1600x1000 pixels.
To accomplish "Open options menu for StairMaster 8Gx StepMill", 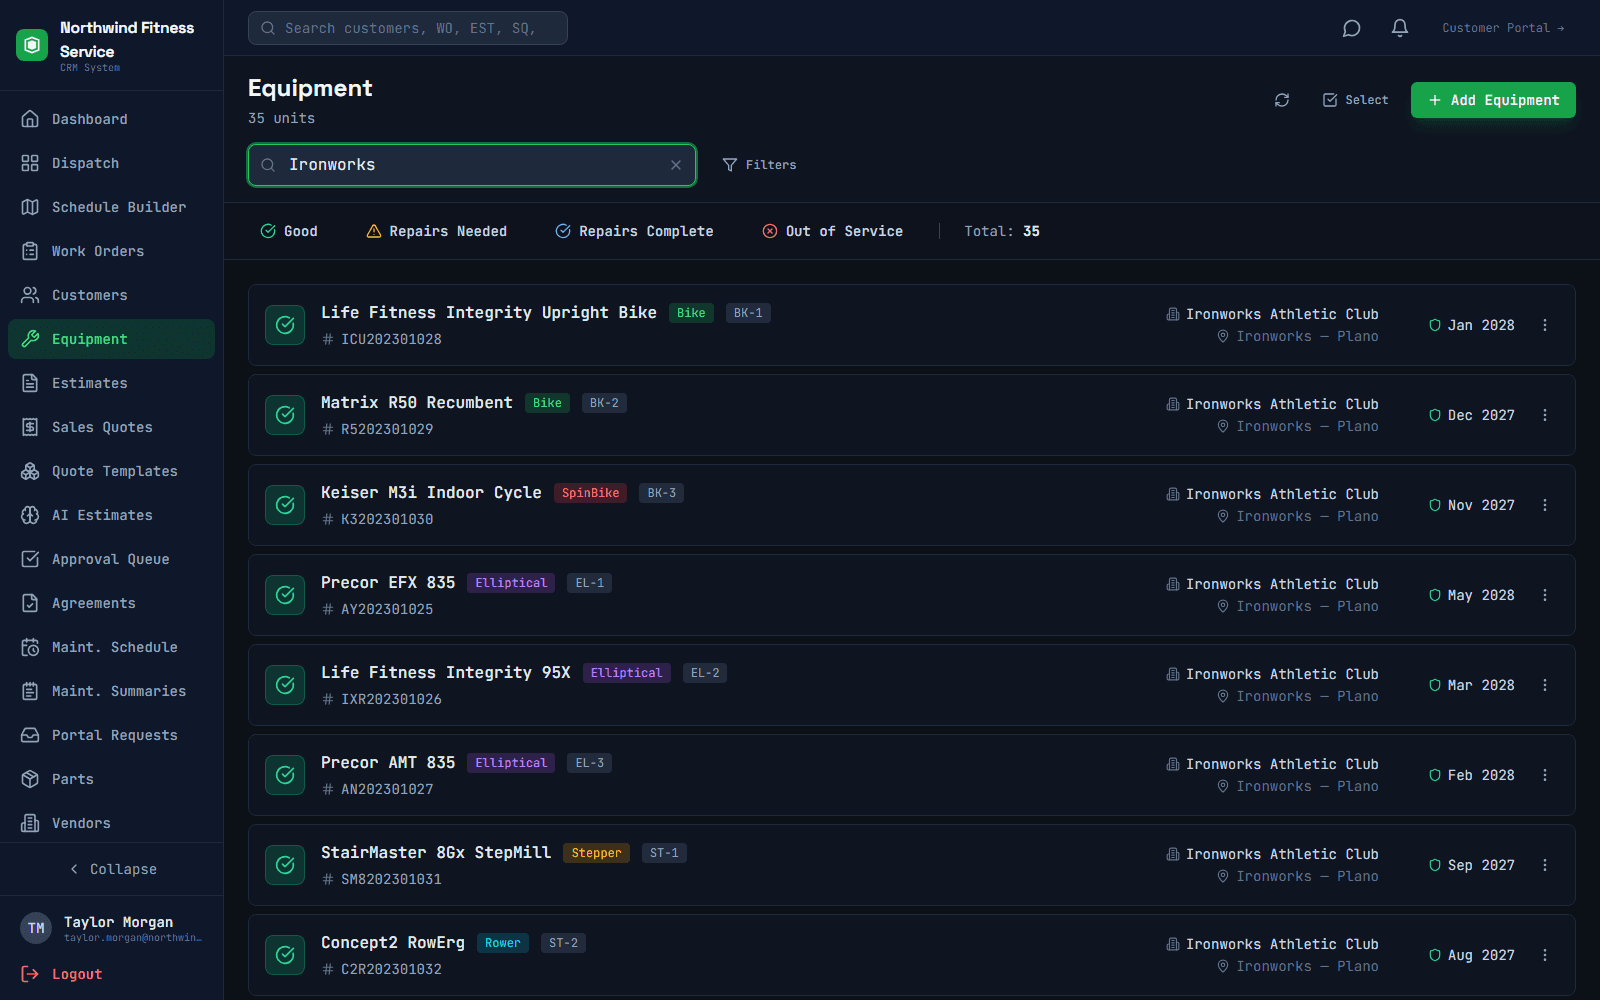I will (1545, 865).
